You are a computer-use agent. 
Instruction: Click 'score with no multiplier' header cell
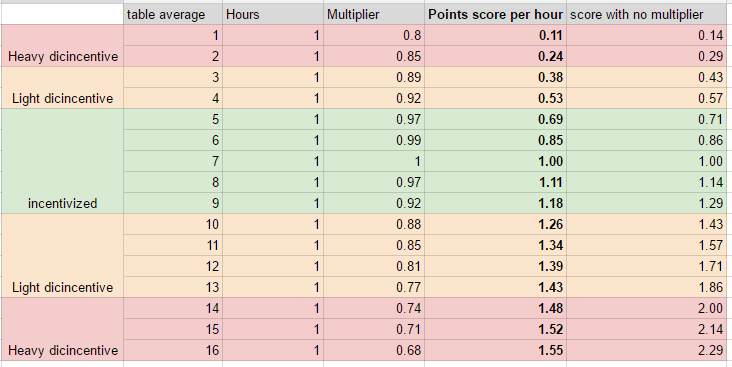(x=649, y=14)
